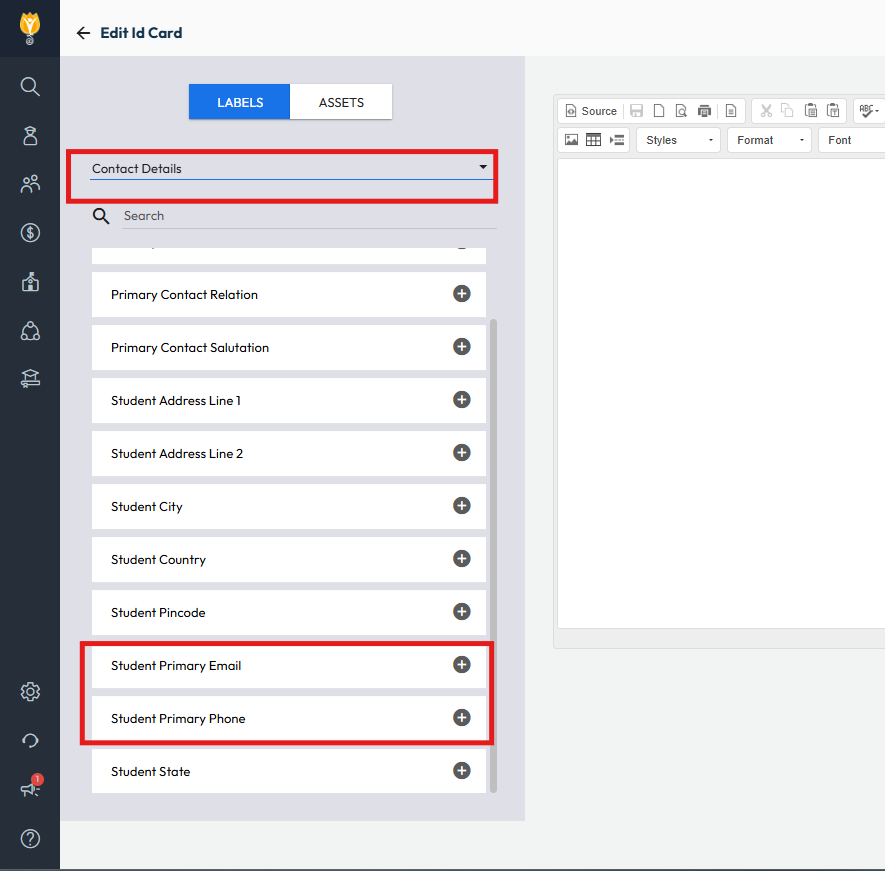Select the Student Address Line 1 text

coord(176,401)
